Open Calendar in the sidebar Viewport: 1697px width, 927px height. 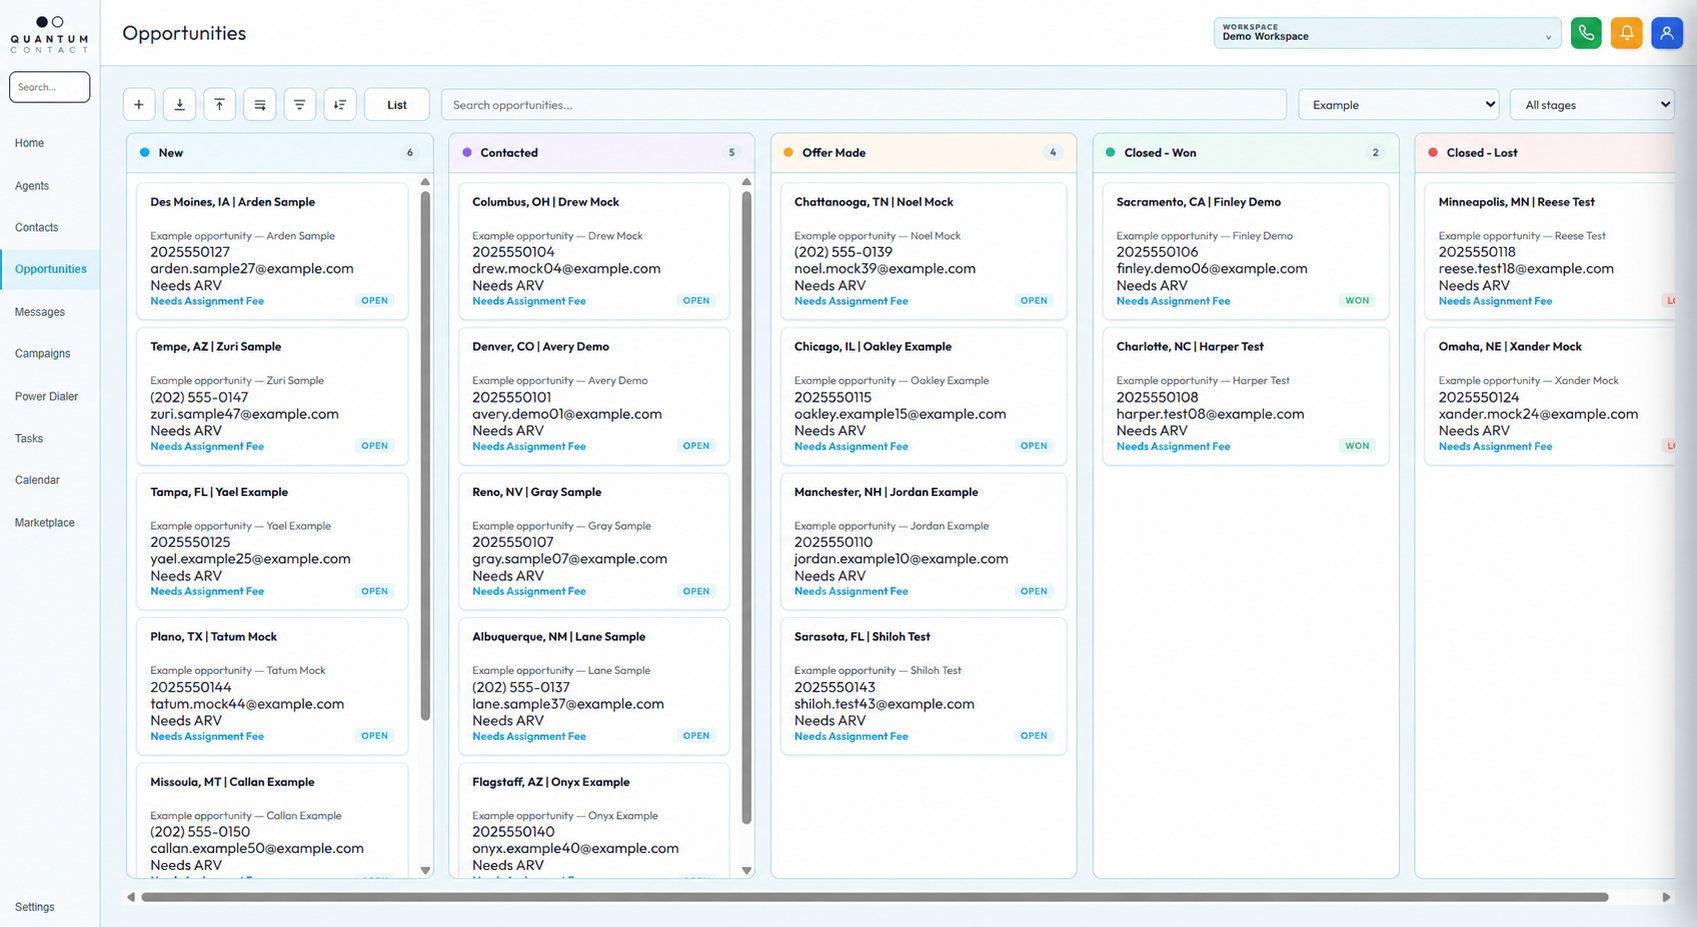coord(38,481)
